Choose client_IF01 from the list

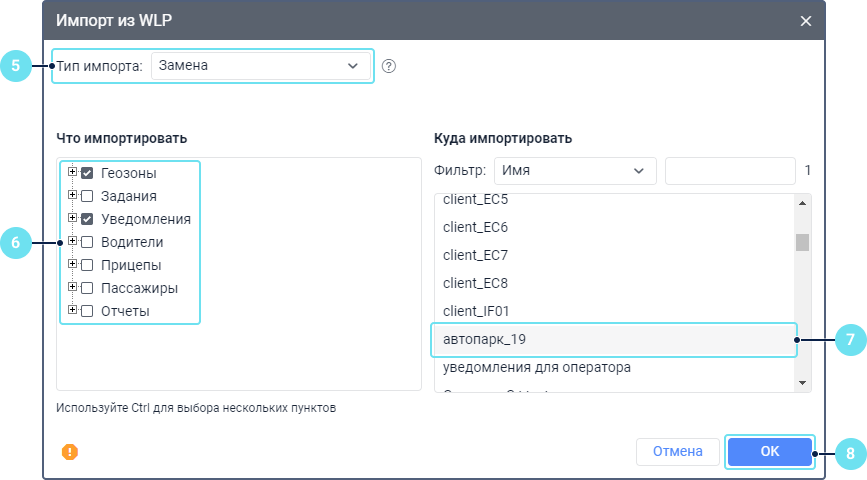[475, 311]
